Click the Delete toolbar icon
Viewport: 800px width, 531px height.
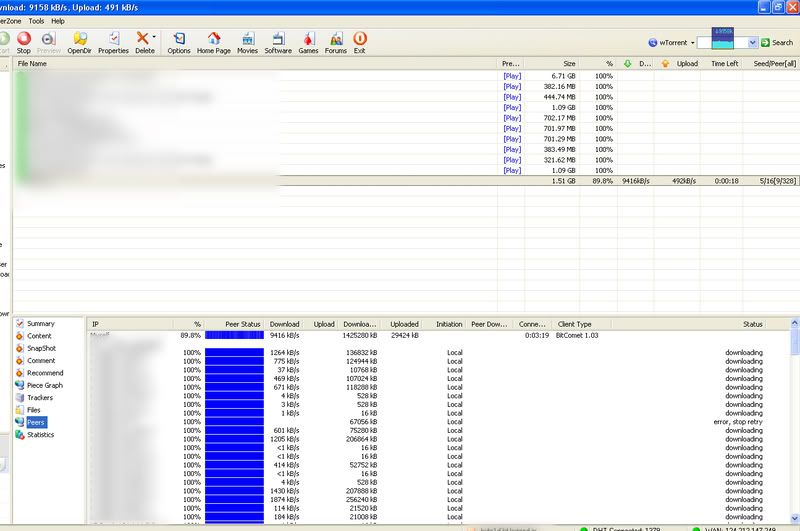tap(143, 43)
